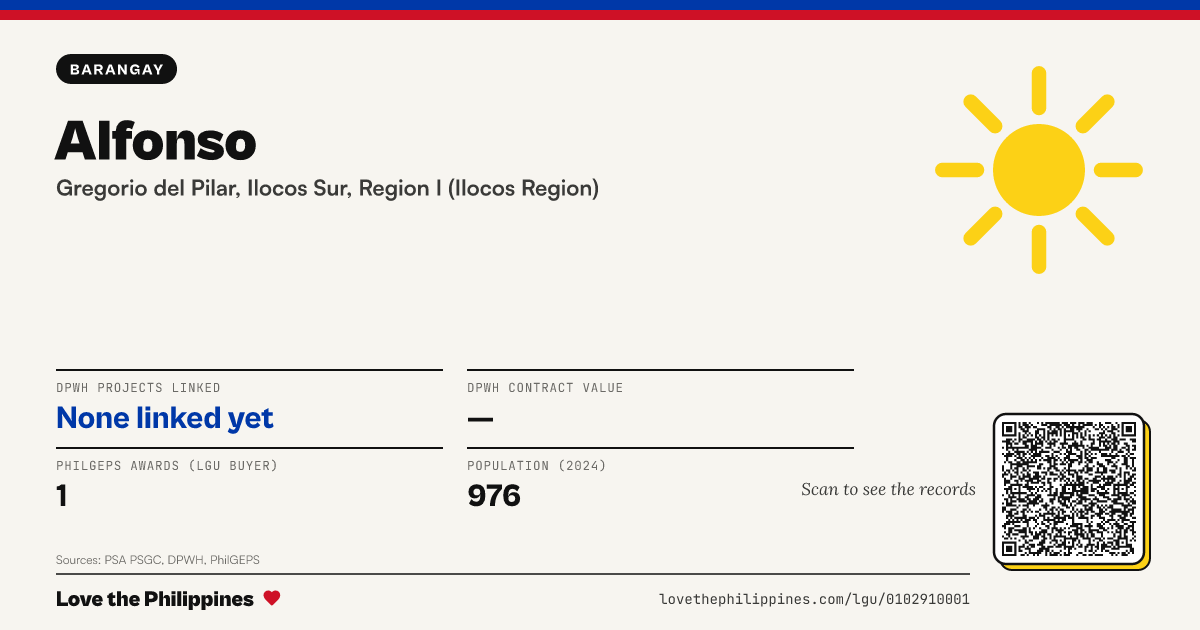Click the Sources: PSA PSGC, DPWH, PhilGEPS line
The image size is (1200, 630).
(158, 560)
